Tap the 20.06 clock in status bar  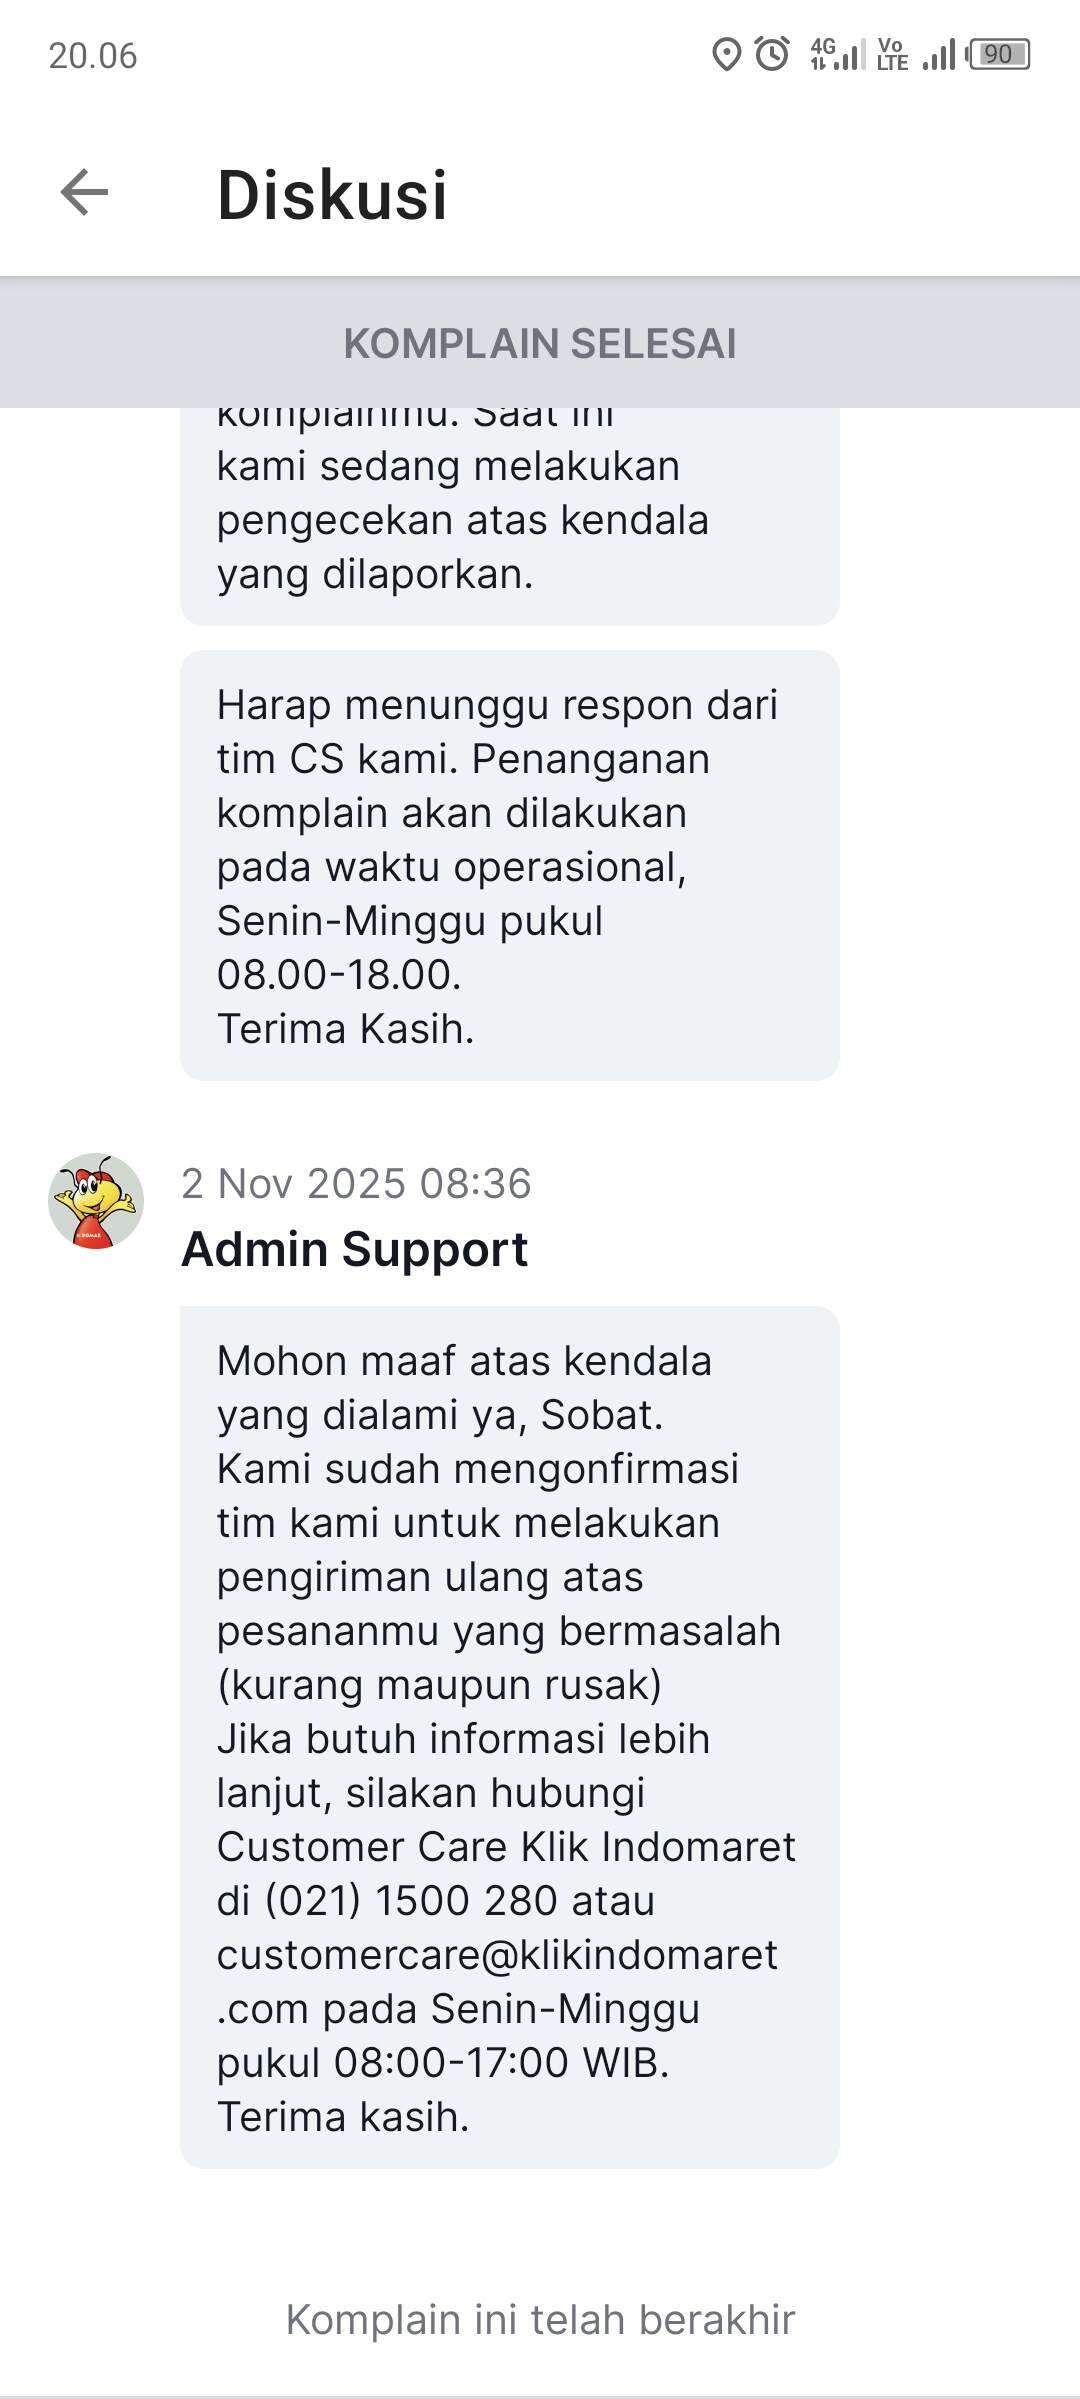[93, 56]
